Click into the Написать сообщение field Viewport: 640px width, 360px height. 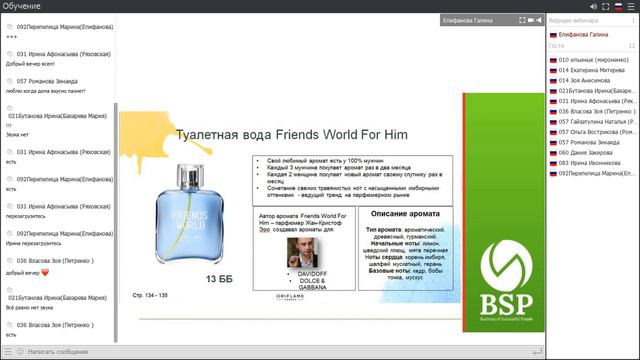[x=278, y=351]
